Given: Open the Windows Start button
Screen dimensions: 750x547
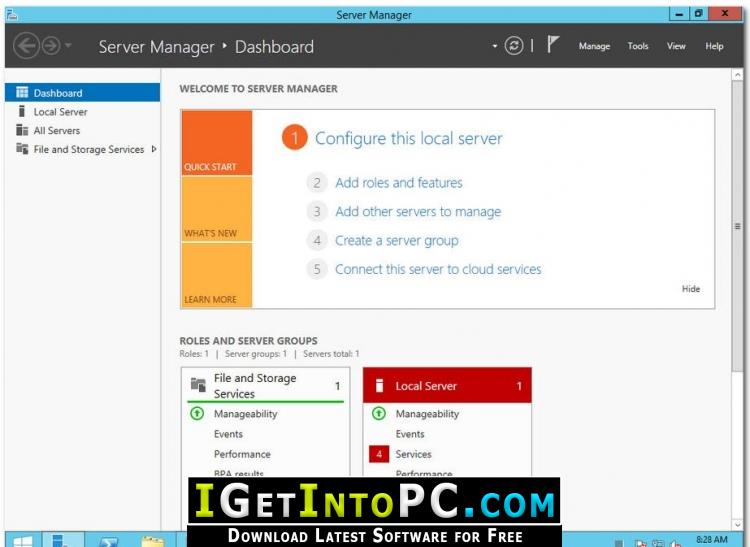Looking at the screenshot, I should pyautogui.click(x=22, y=540).
